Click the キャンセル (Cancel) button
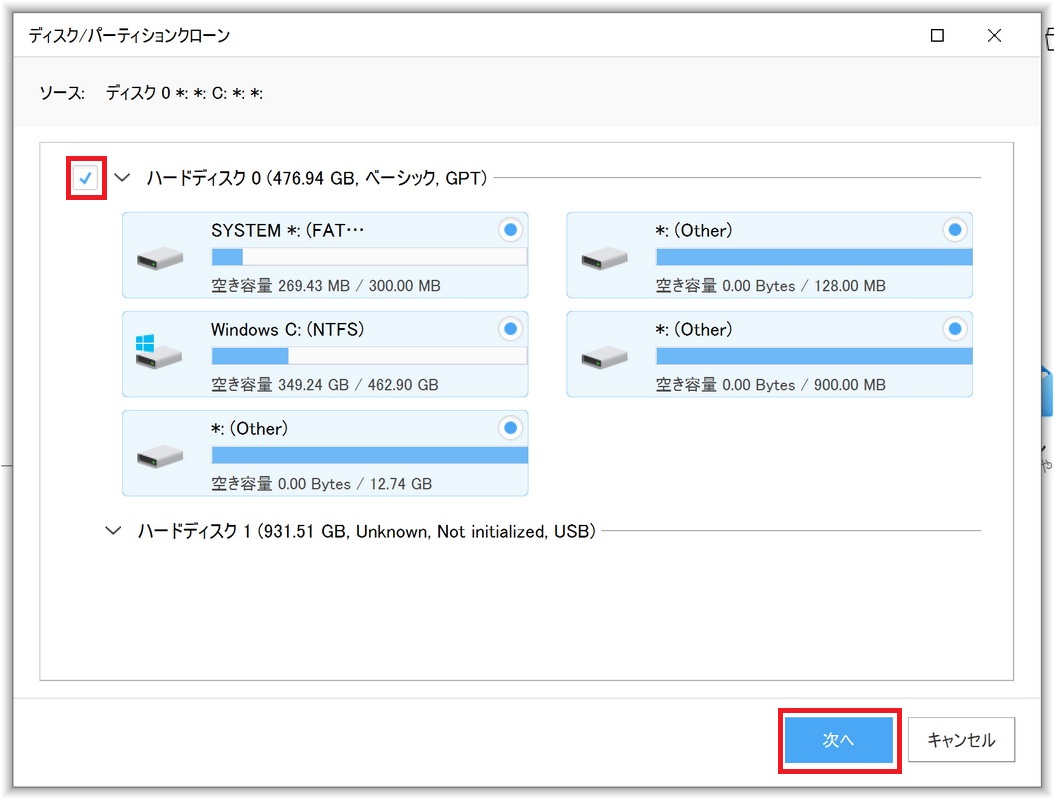Image resolution: width=1054 pixels, height=800 pixels. tap(961, 740)
